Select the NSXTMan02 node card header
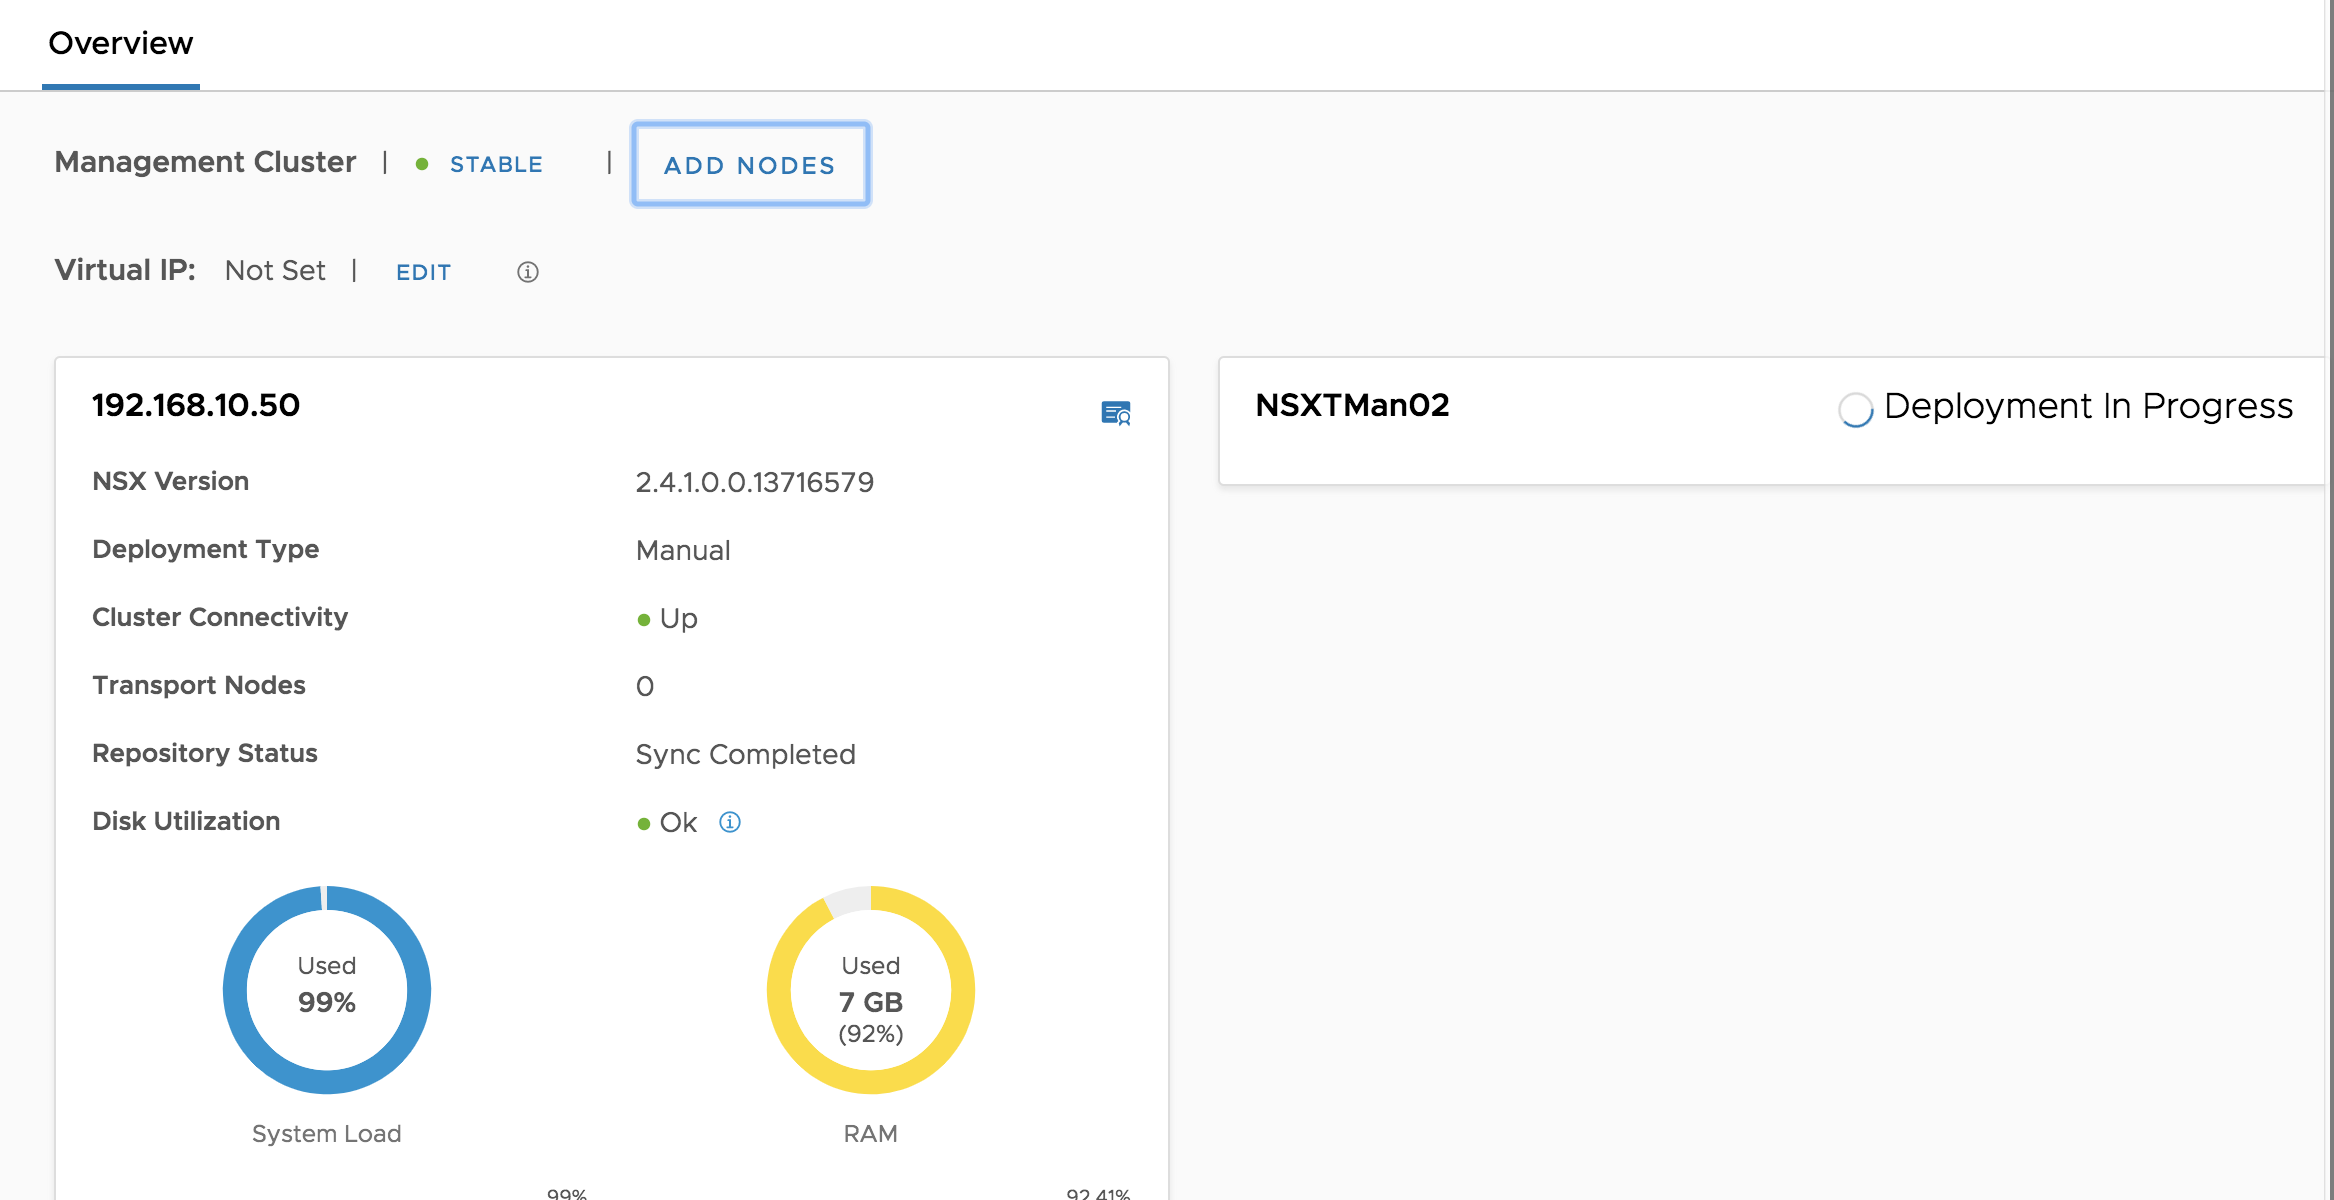 tap(1353, 405)
